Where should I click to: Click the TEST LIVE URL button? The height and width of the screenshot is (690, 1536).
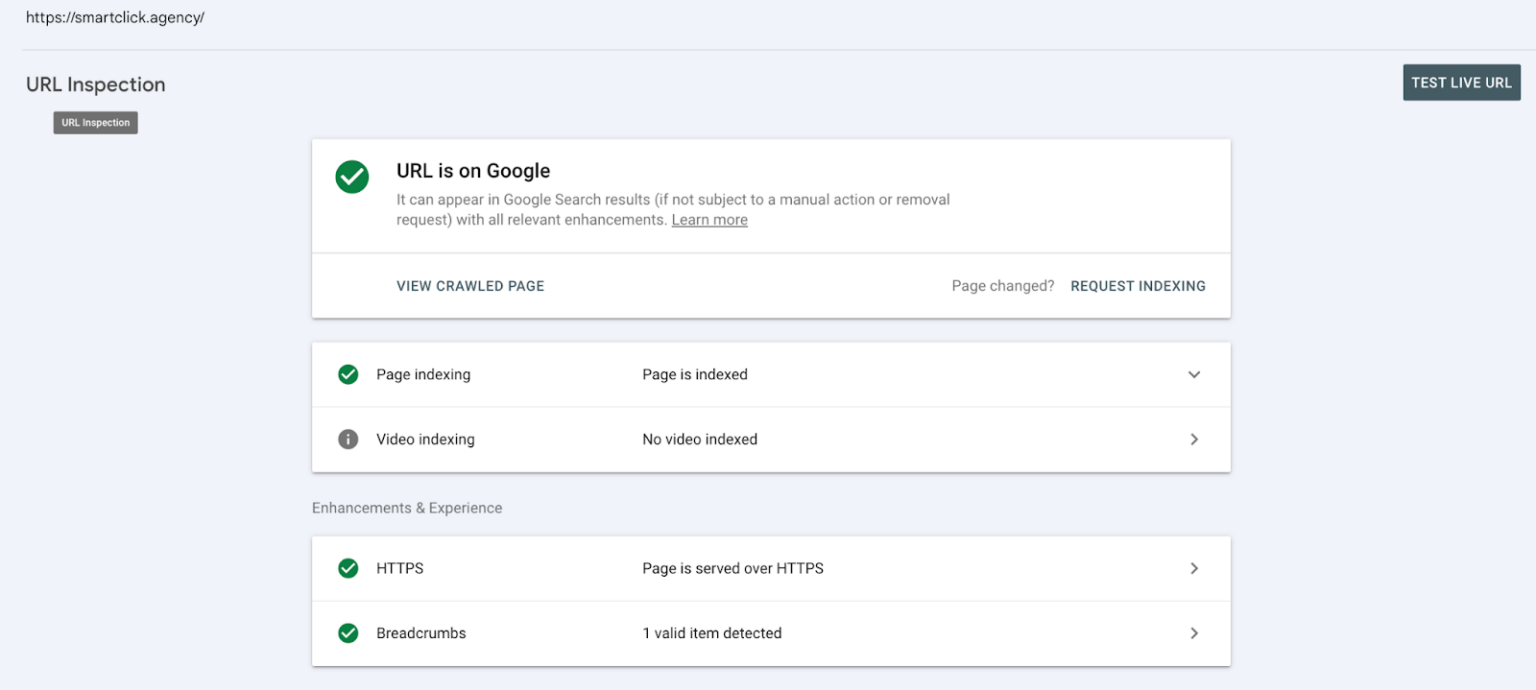coord(1461,82)
